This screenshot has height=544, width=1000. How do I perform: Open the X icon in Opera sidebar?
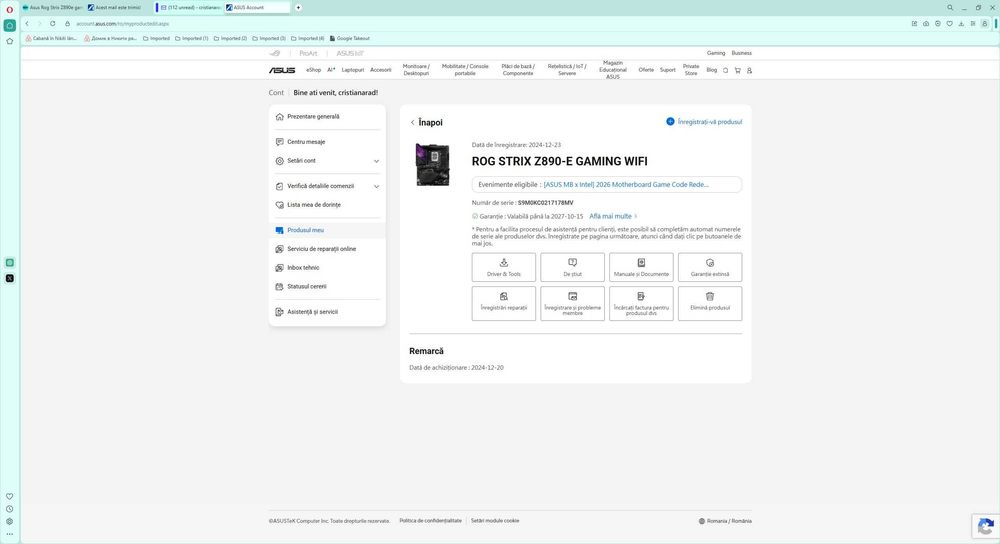(x=10, y=278)
